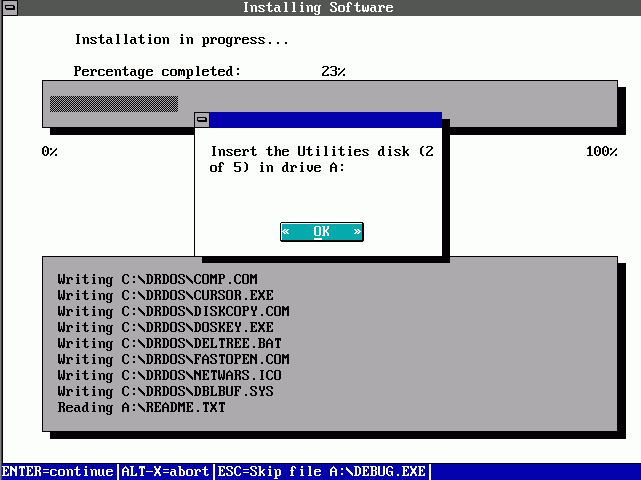
Task: Select the Writing C:\DRDOS\DOSKEY.EXE line
Action: [x=166, y=327]
